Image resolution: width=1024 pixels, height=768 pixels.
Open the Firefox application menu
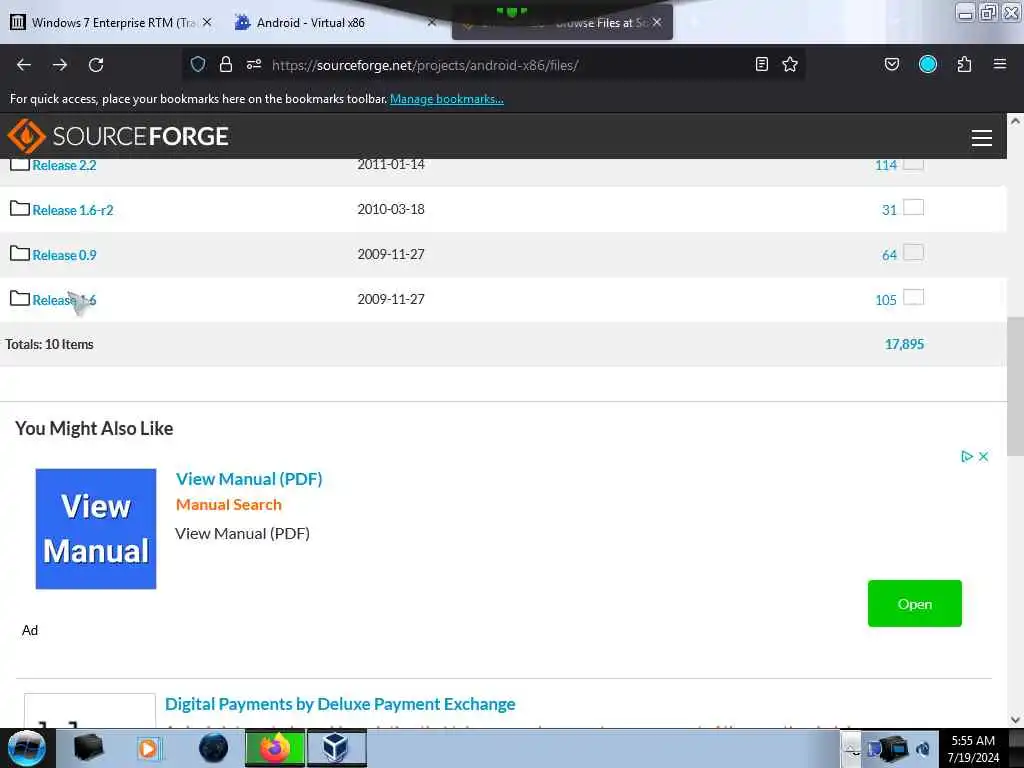[x=1000, y=64]
